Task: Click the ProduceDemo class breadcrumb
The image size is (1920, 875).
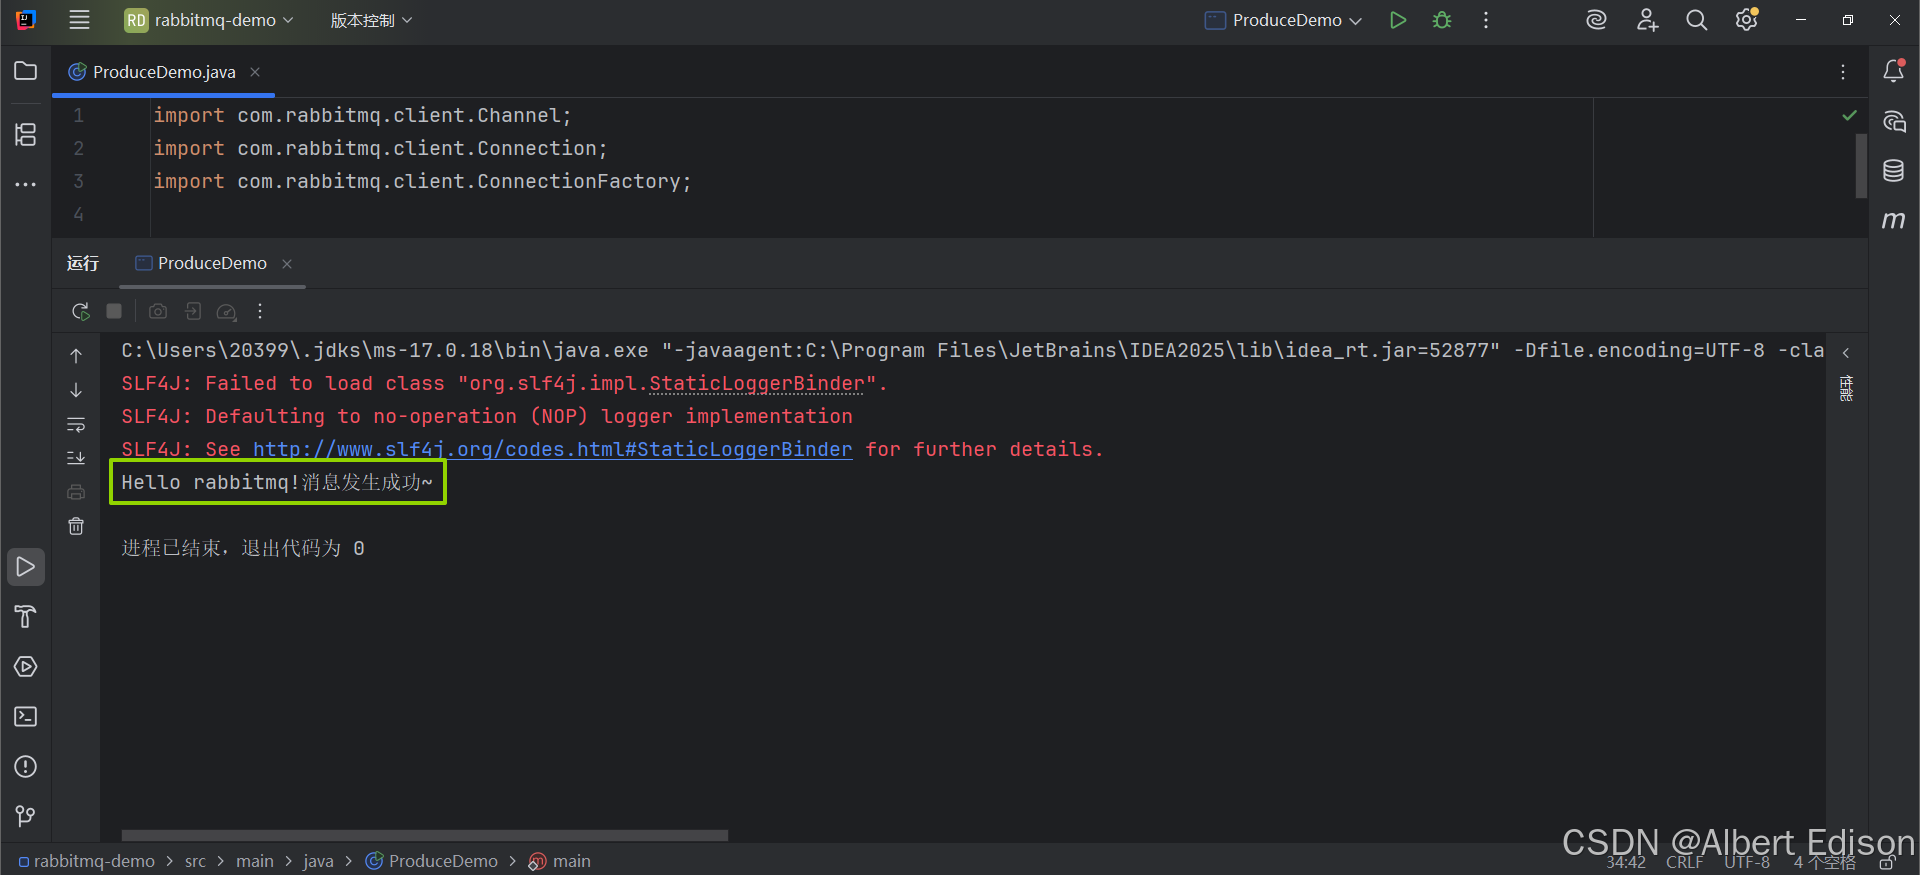Action: [432, 861]
